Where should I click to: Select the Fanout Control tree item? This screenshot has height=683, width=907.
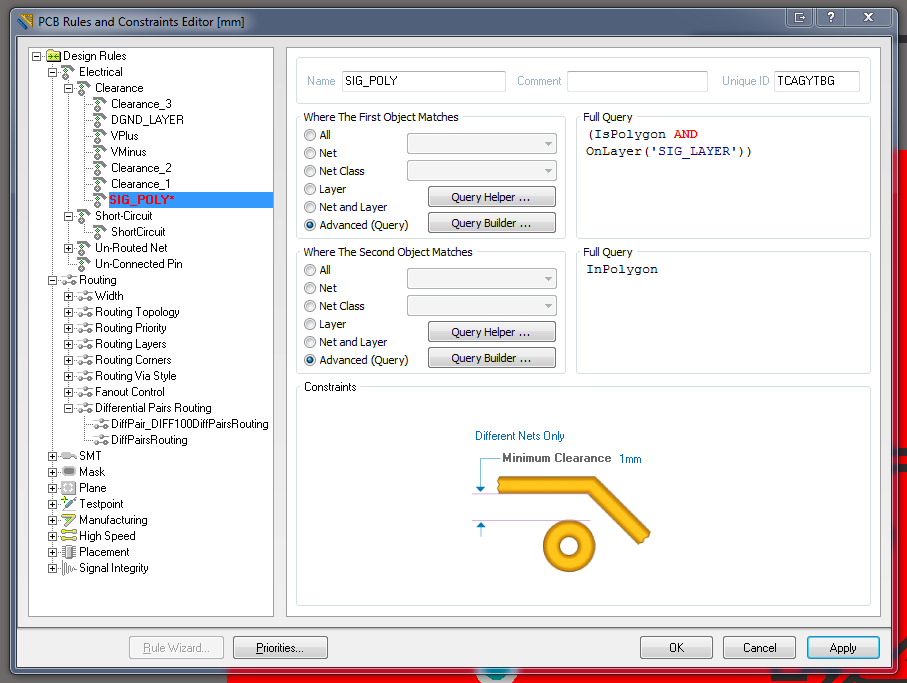130,392
